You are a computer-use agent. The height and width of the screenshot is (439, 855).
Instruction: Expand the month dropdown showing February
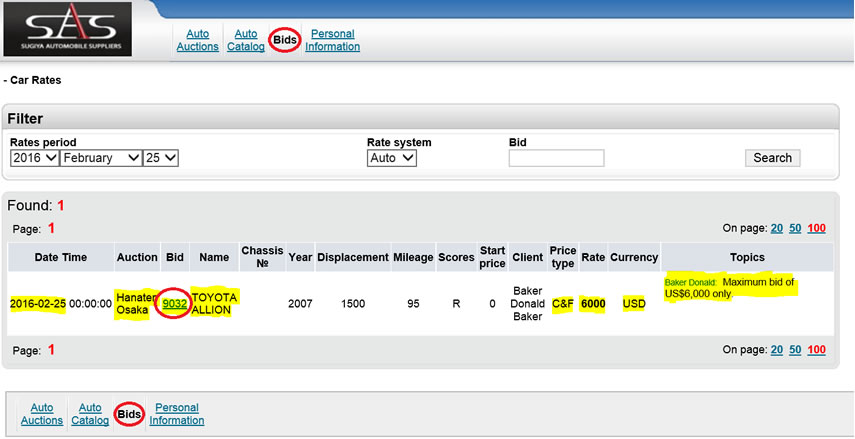point(101,158)
